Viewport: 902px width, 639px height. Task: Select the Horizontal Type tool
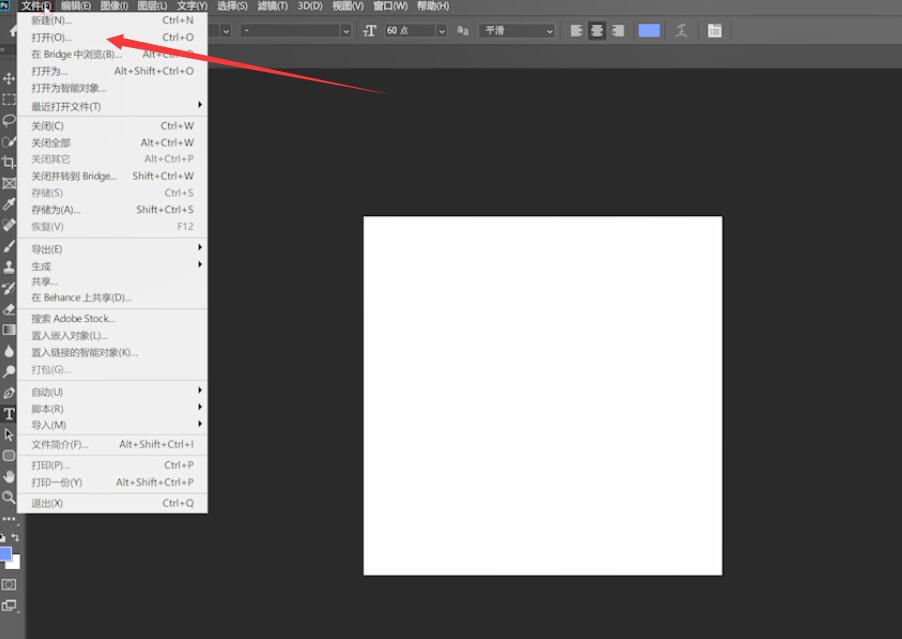pyautogui.click(x=9, y=414)
